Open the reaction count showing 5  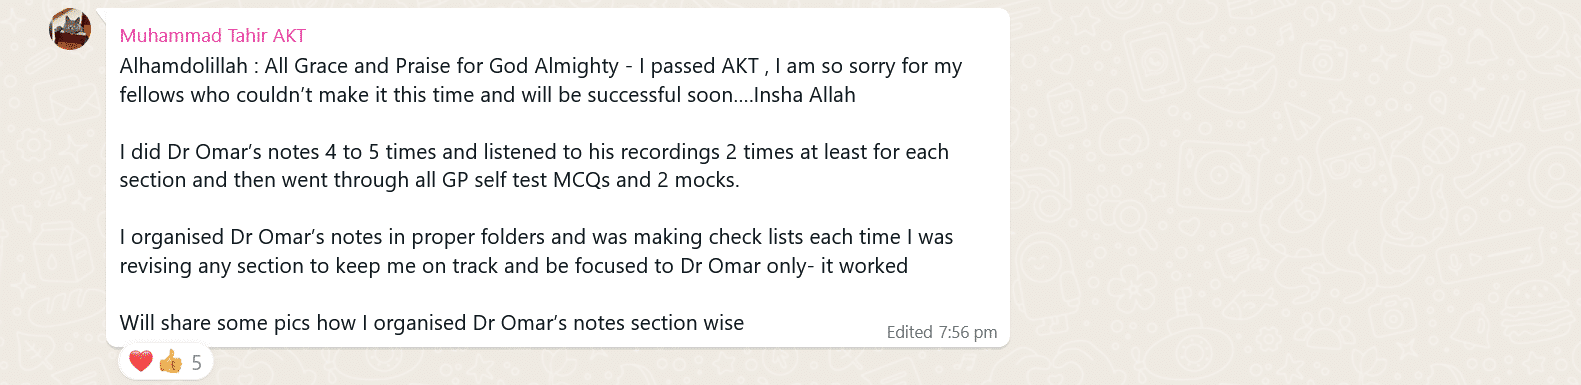pos(197,362)
